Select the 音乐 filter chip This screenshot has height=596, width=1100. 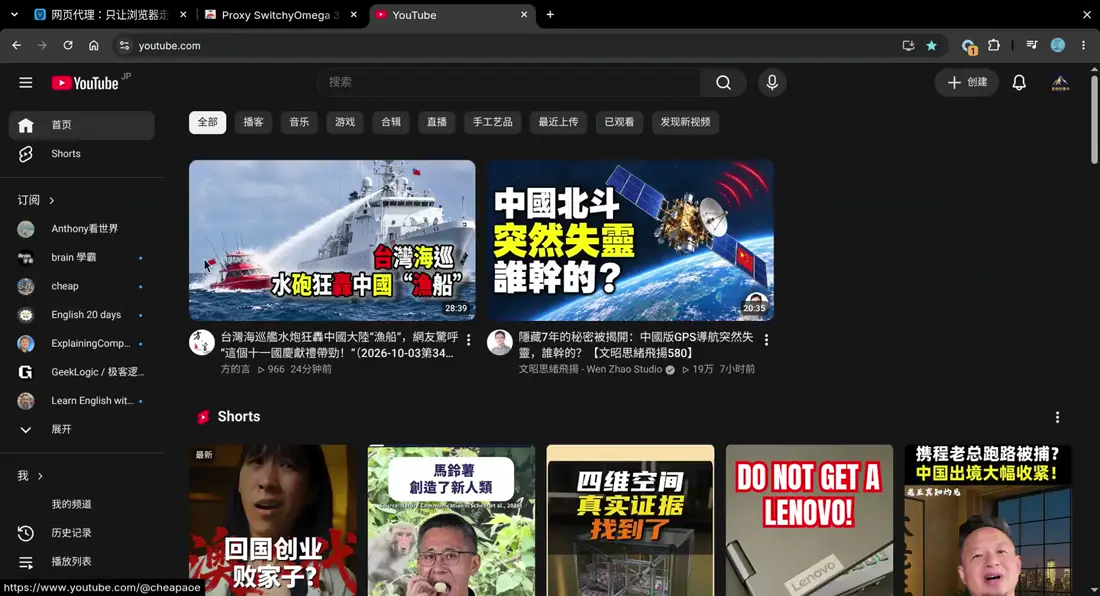point(300,122)
